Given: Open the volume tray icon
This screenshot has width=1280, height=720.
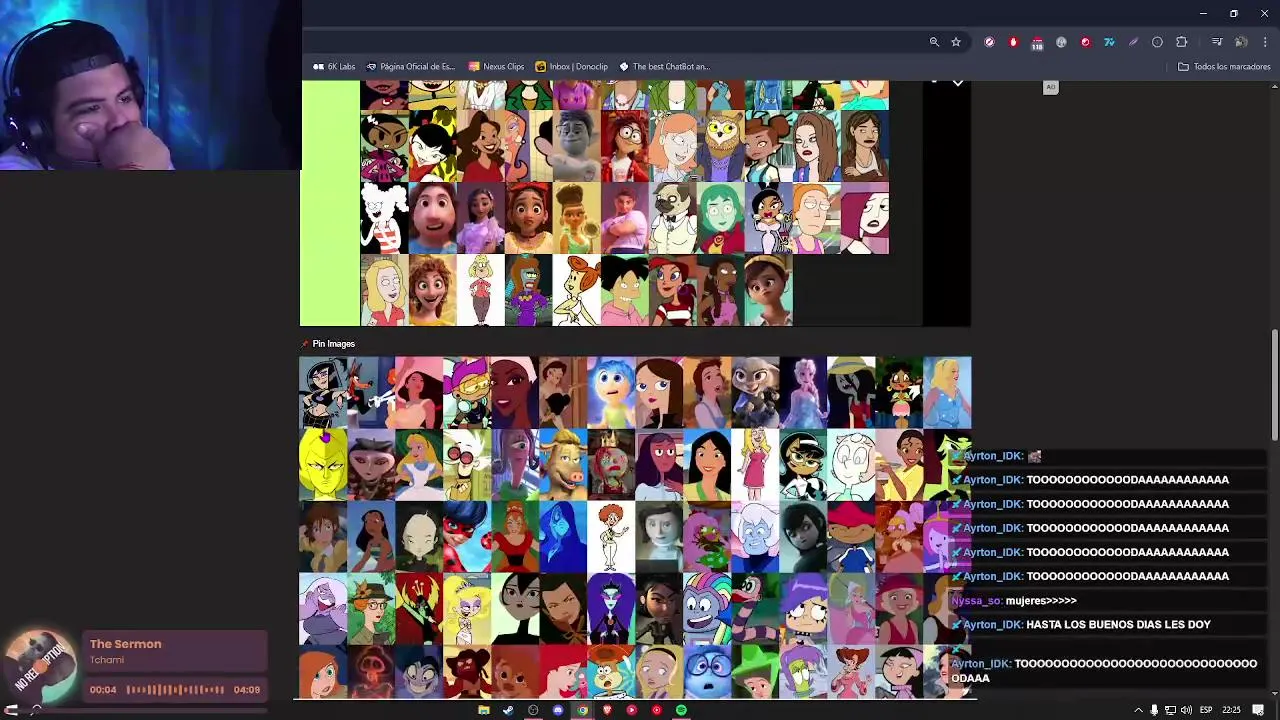Looking at the screenshot, I should (1186, 710).
